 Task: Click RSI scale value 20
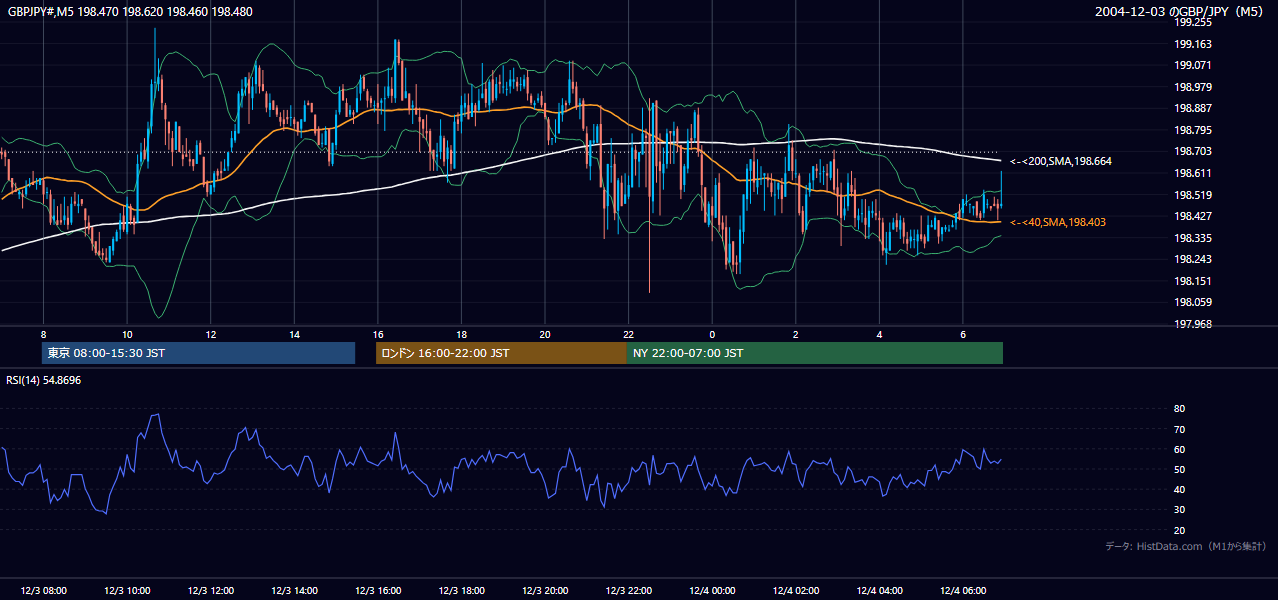click(x=1179, y=530)
